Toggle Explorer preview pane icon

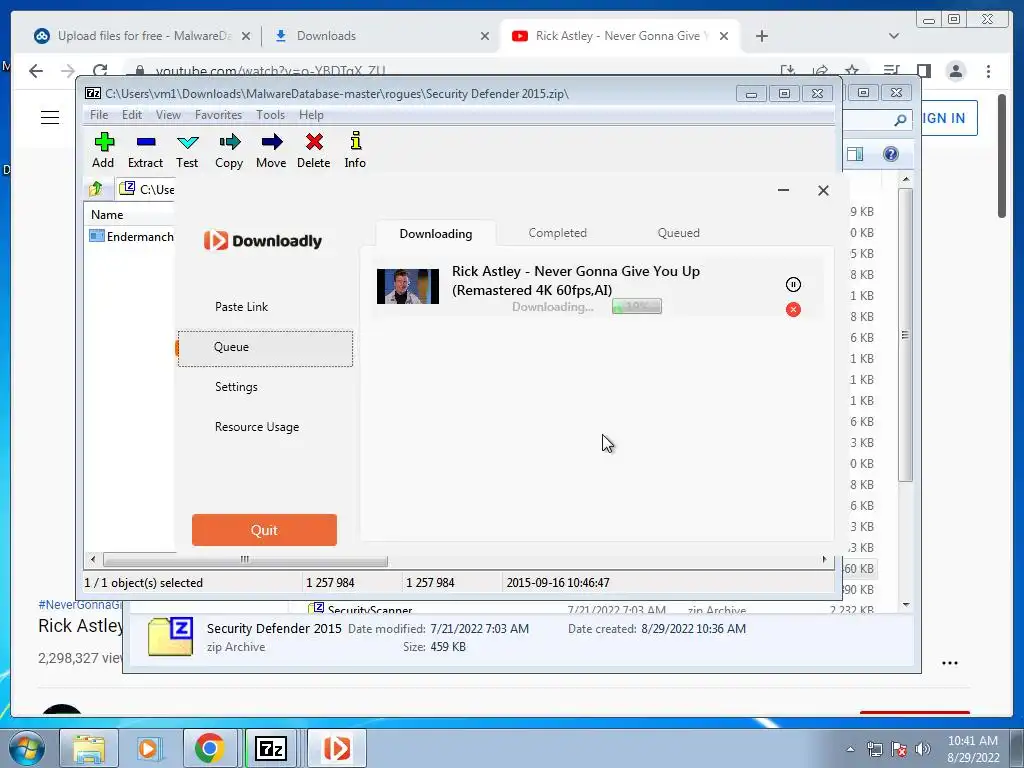pos(855,154)
